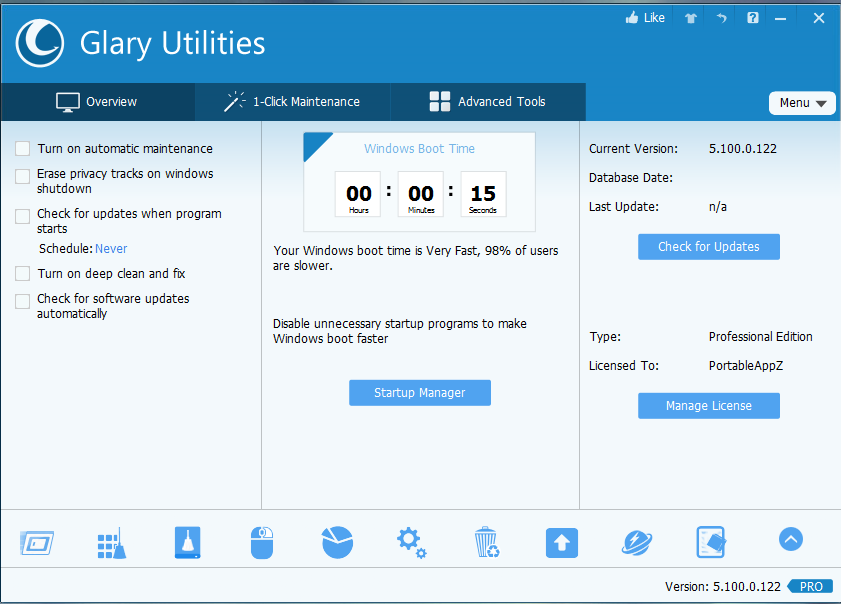This screenshot has width=841, height=604.
Task: Click the Glary Utilities crescent logo
Action: (40, 43)
